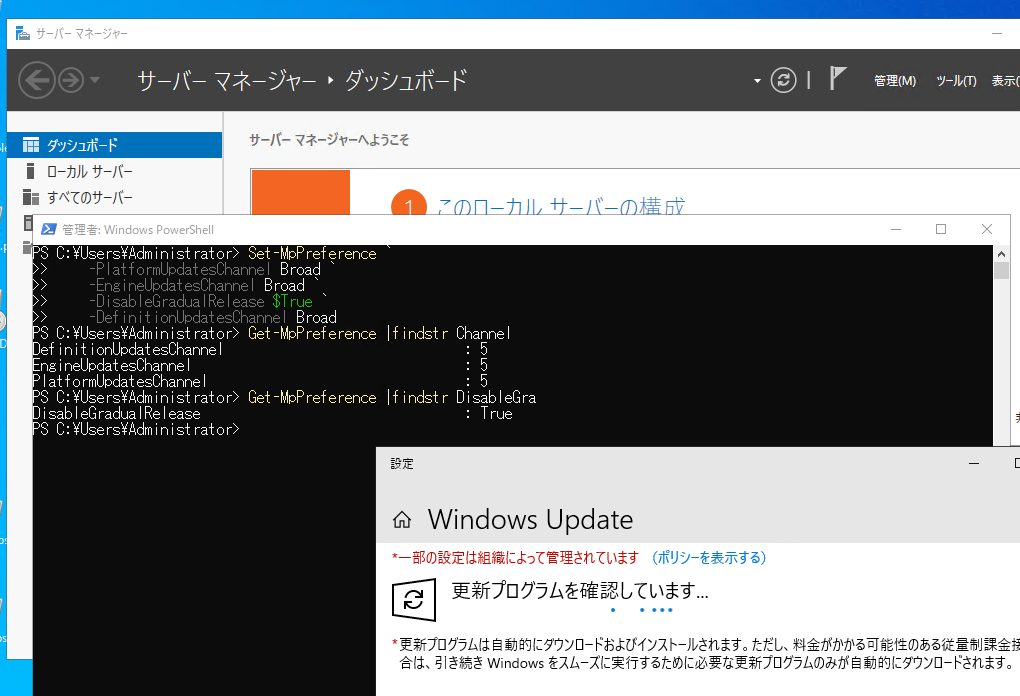This screenshot has width=1020, height=696.
Task: Click the back navigation arrow in Server Manager
Action: pos(37,80)
